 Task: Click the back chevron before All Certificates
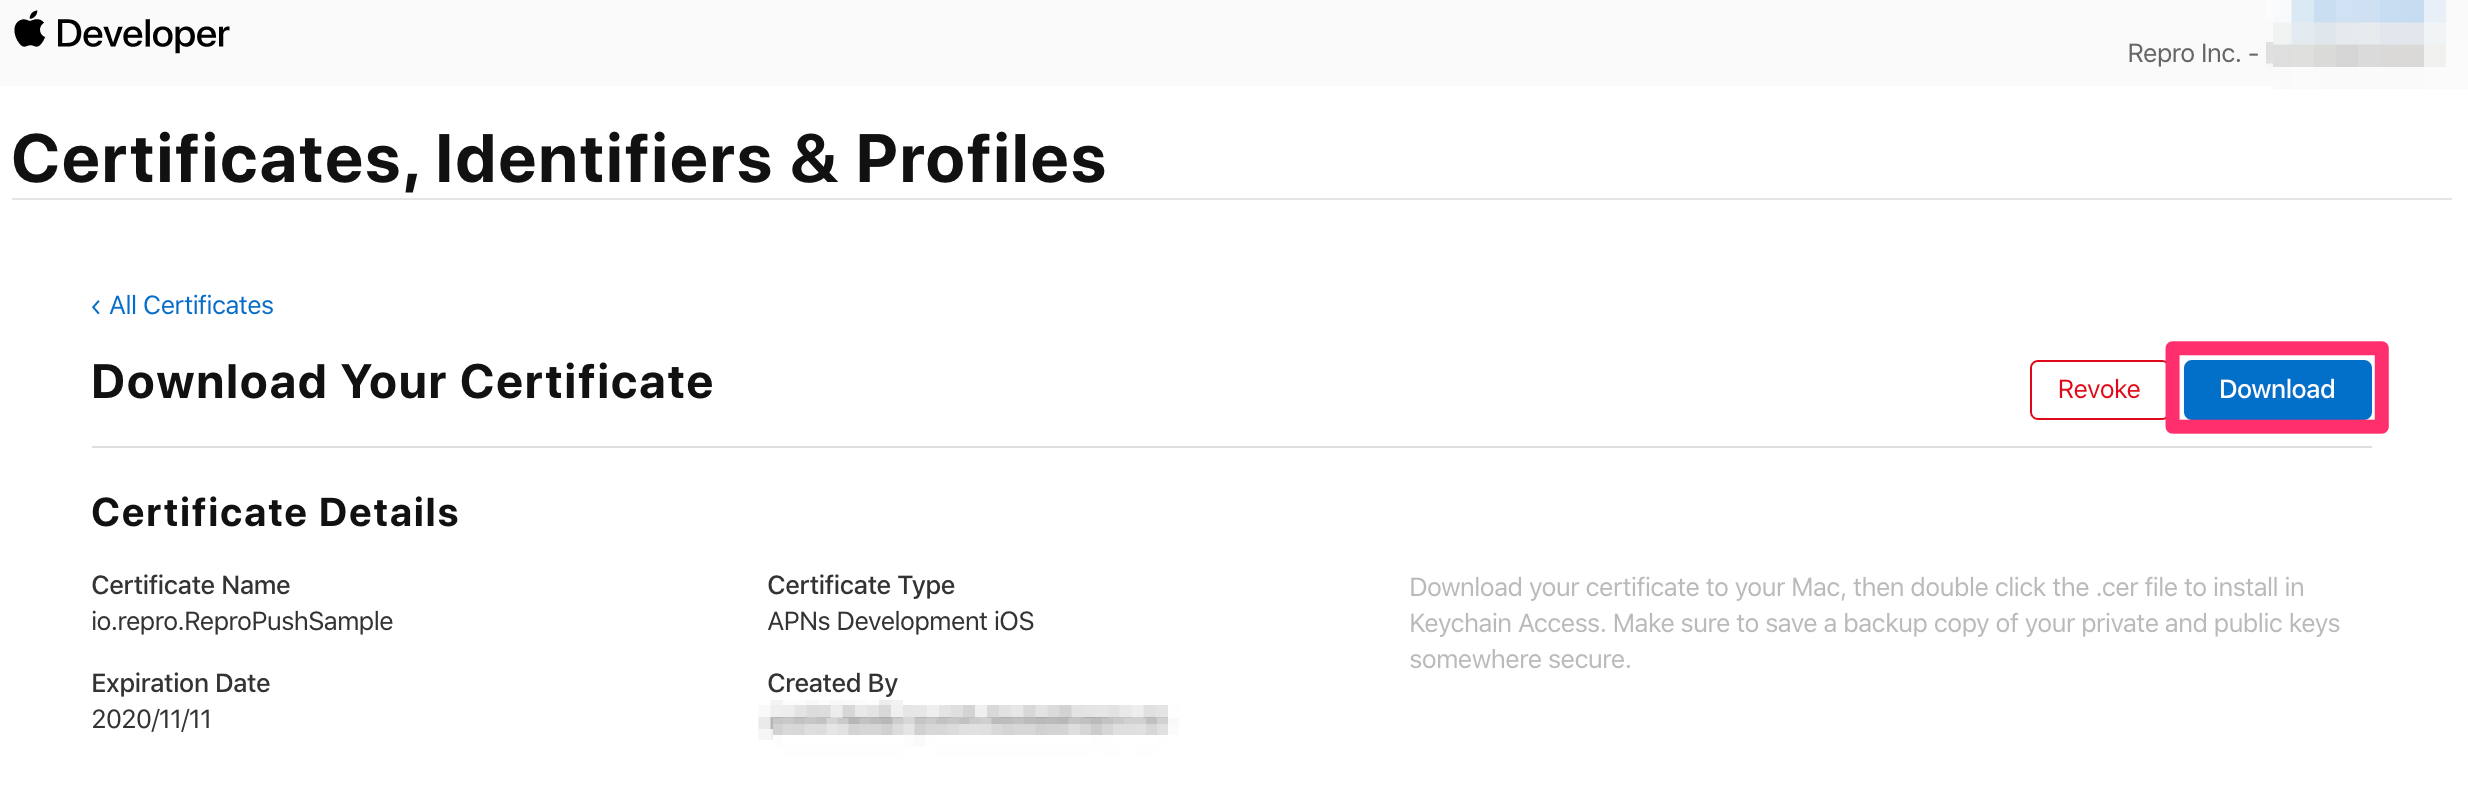pos(96,306)
